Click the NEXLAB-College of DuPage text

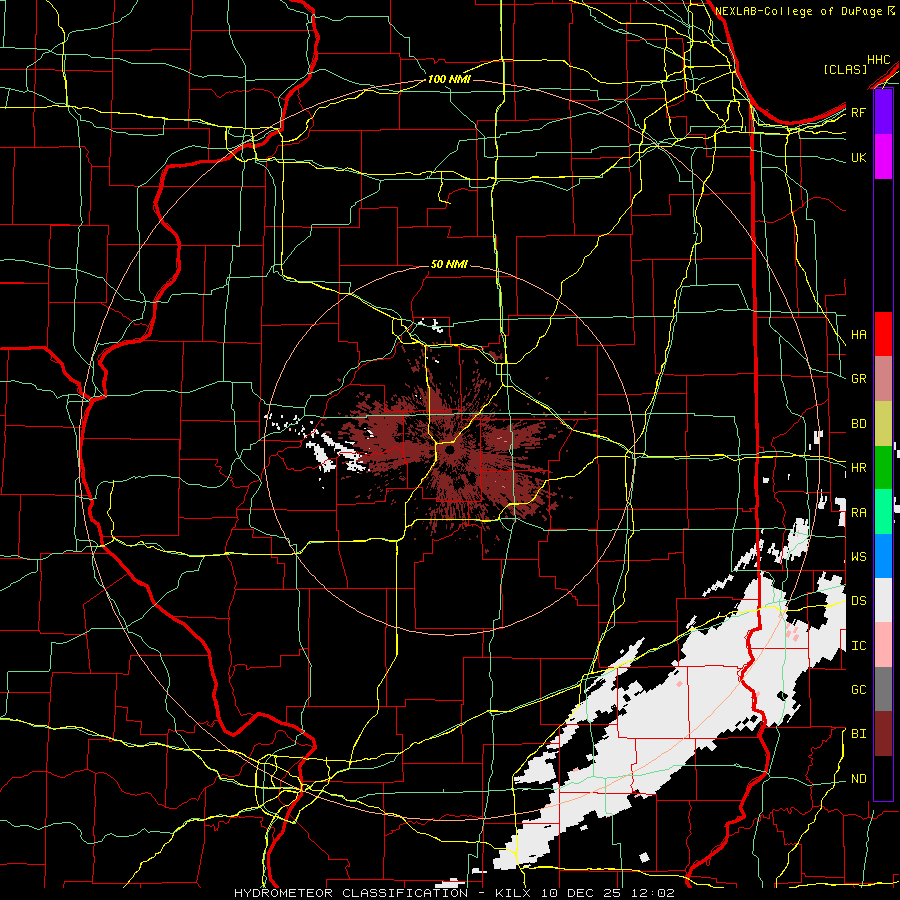(800, 11)
